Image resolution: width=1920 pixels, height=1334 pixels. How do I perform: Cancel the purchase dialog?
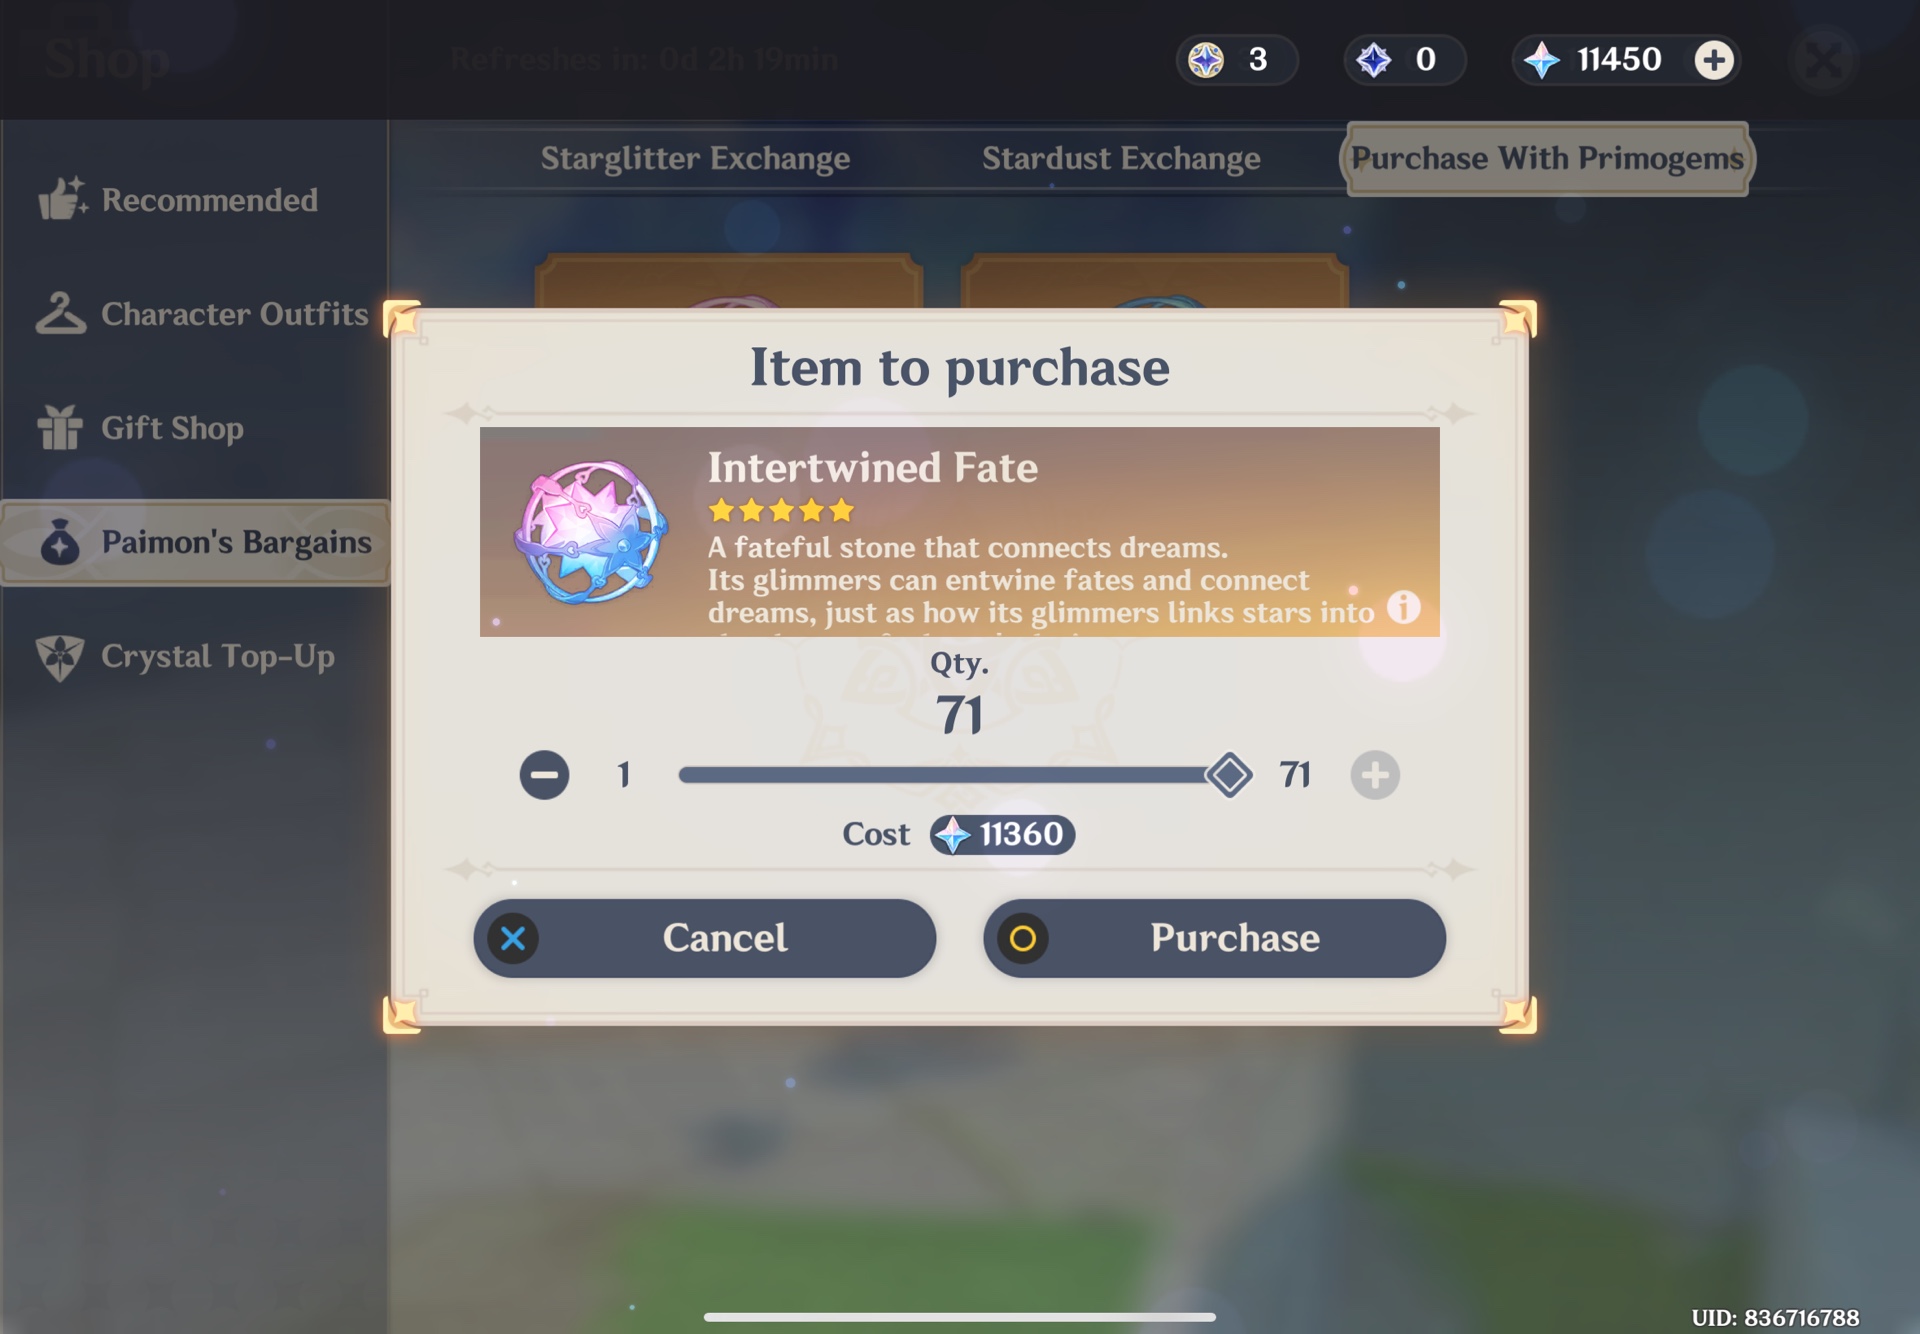pyautogui.click(x=705, y=938)
